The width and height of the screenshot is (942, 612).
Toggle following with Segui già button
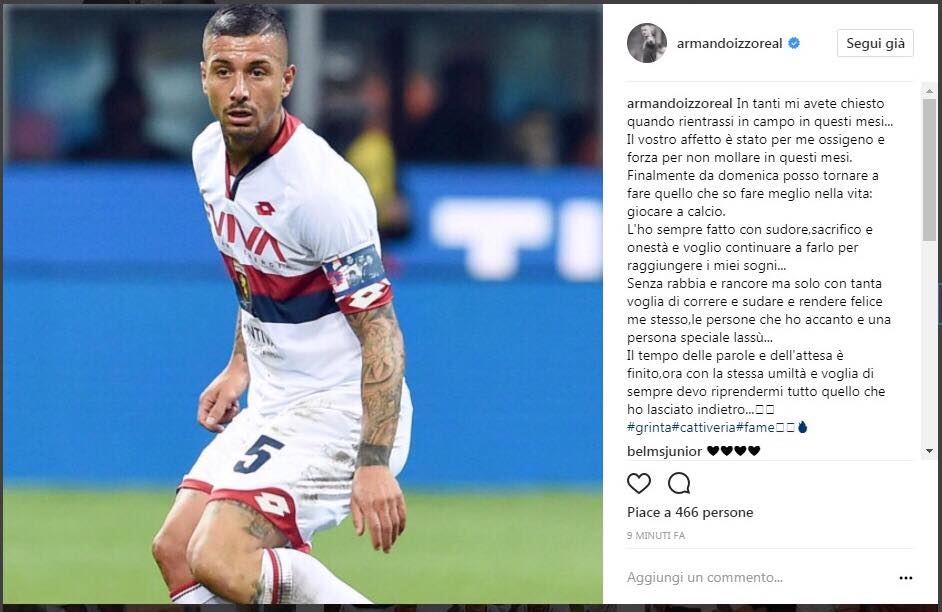click(875, 43)
